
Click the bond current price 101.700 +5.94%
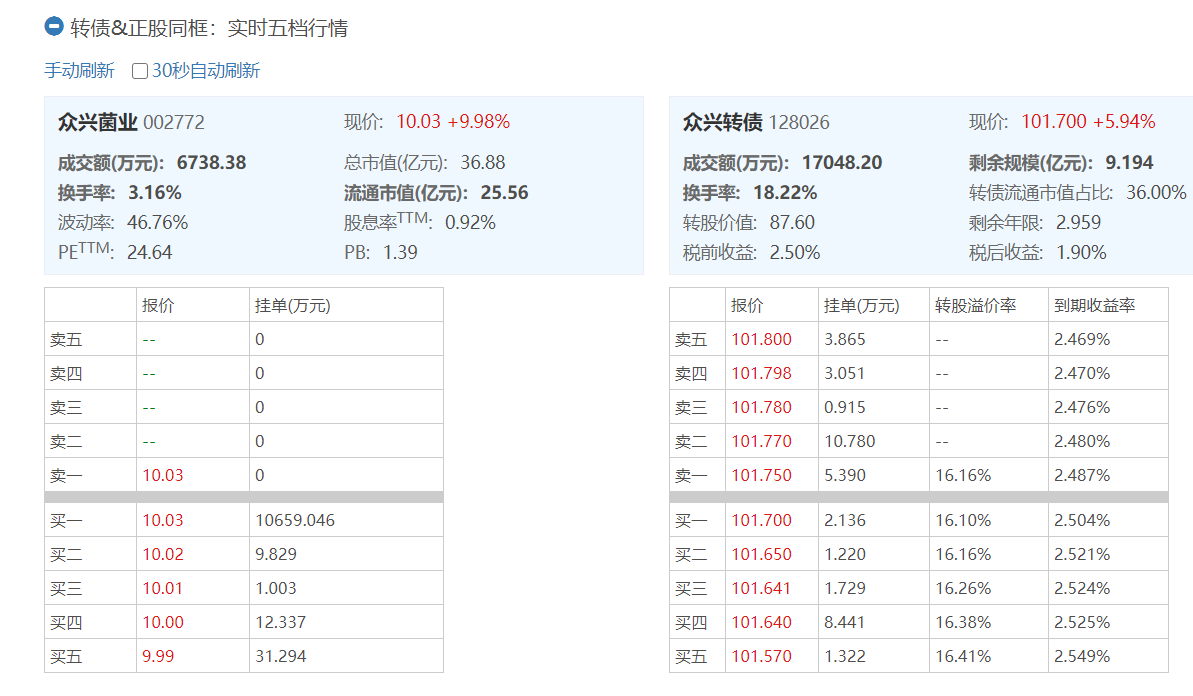click(1088, 122)
